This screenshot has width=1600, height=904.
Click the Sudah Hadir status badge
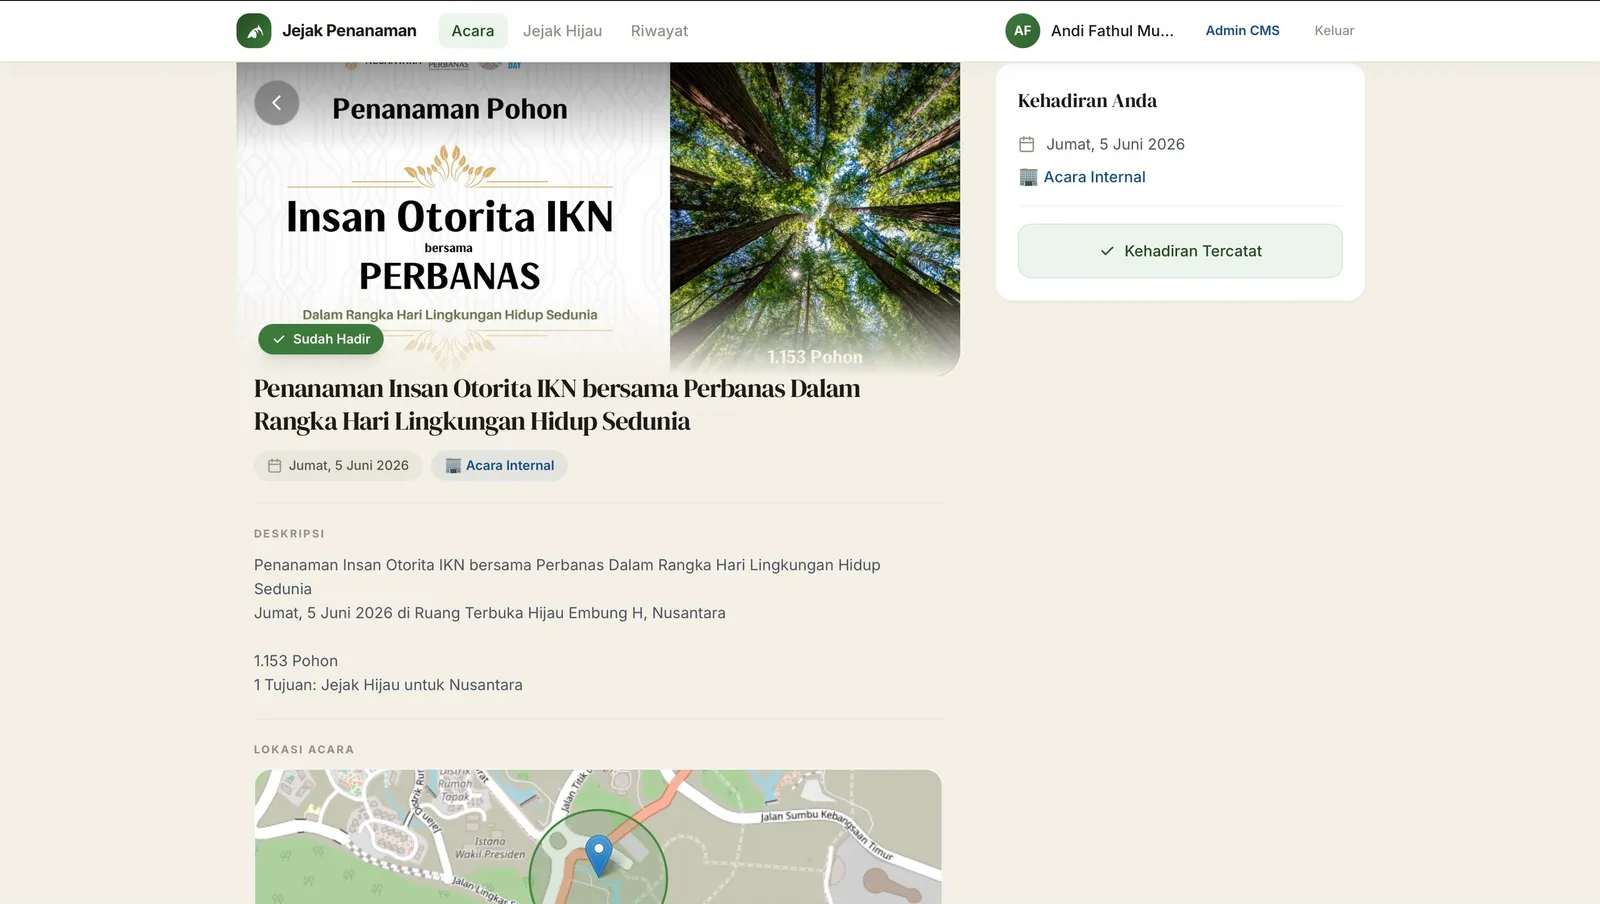[321, 340]
